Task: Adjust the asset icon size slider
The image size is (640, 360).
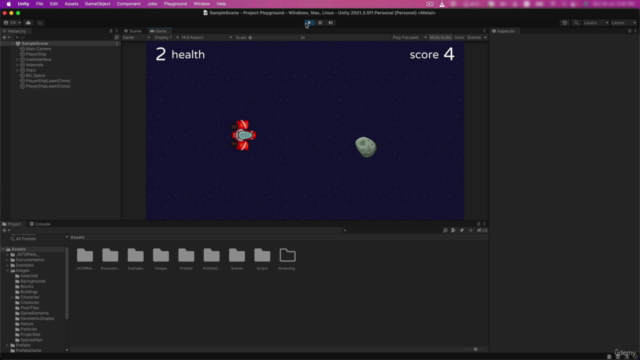Action: click(475, 349)
